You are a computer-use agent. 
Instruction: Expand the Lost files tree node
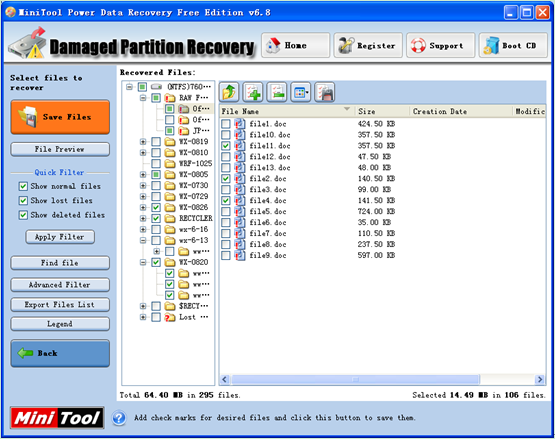tap(143, 317)
